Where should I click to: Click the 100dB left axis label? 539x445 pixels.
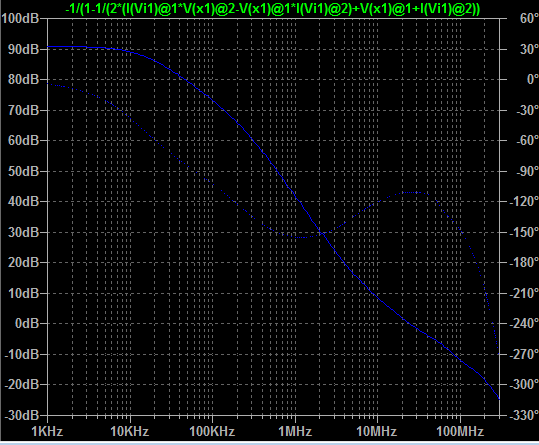click(20, 19)
